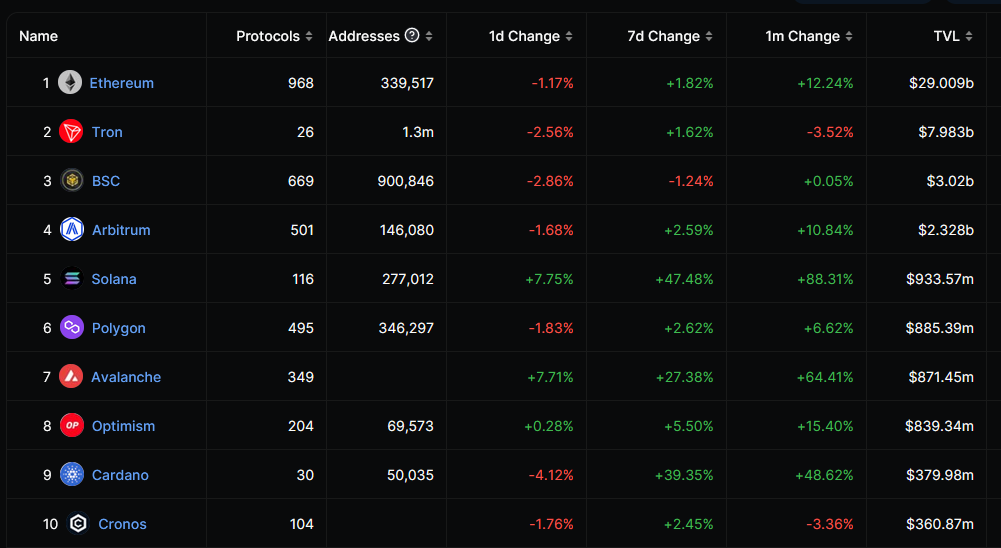Click Tron's -2.56% 1d change

(550, 132)
